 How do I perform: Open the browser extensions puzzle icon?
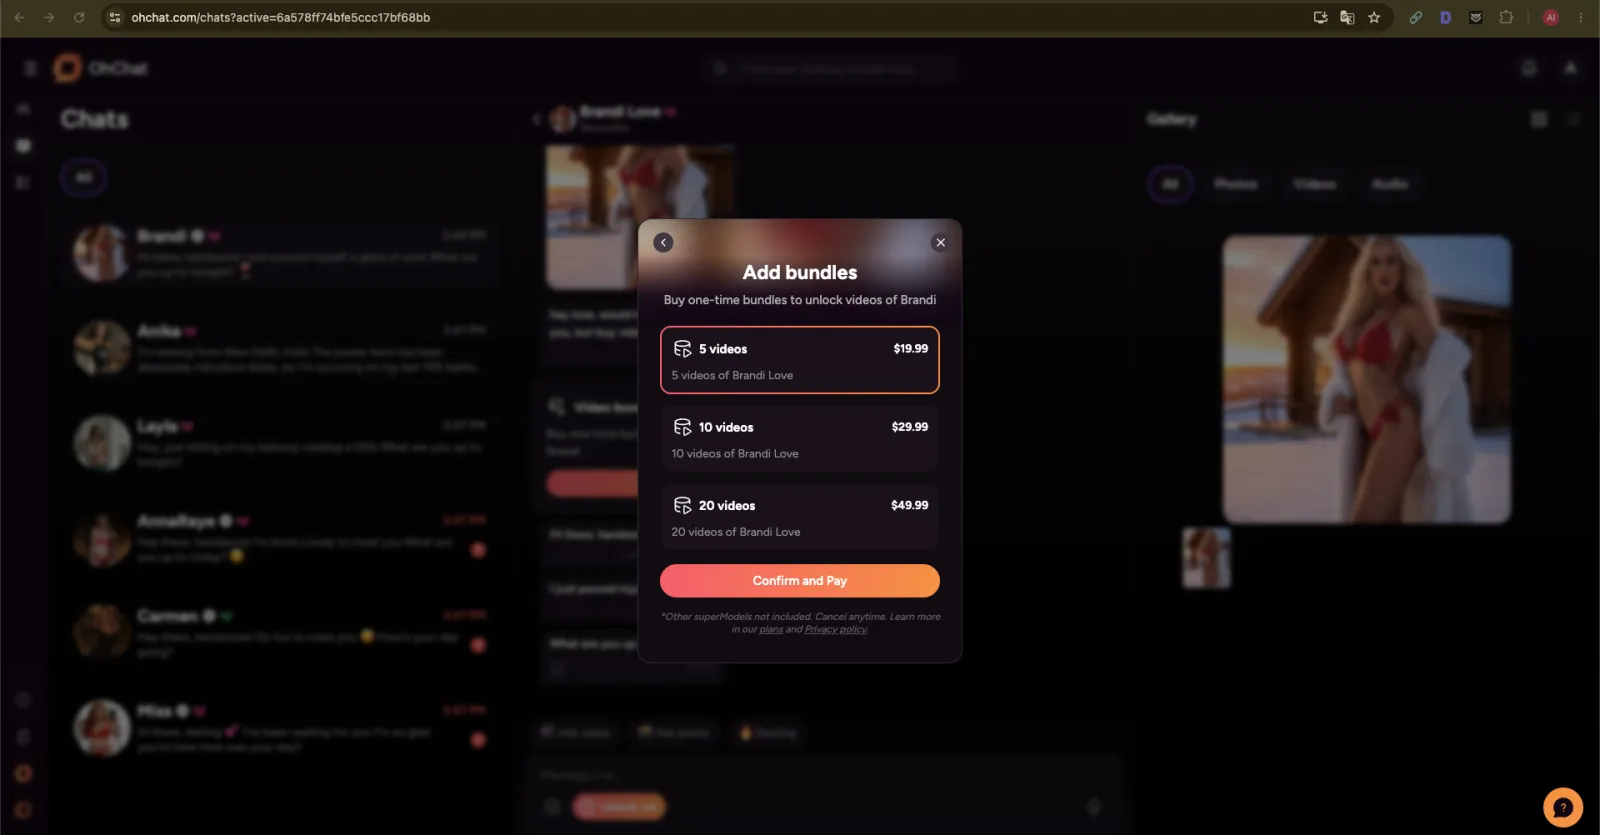(x=1506, y=17)
